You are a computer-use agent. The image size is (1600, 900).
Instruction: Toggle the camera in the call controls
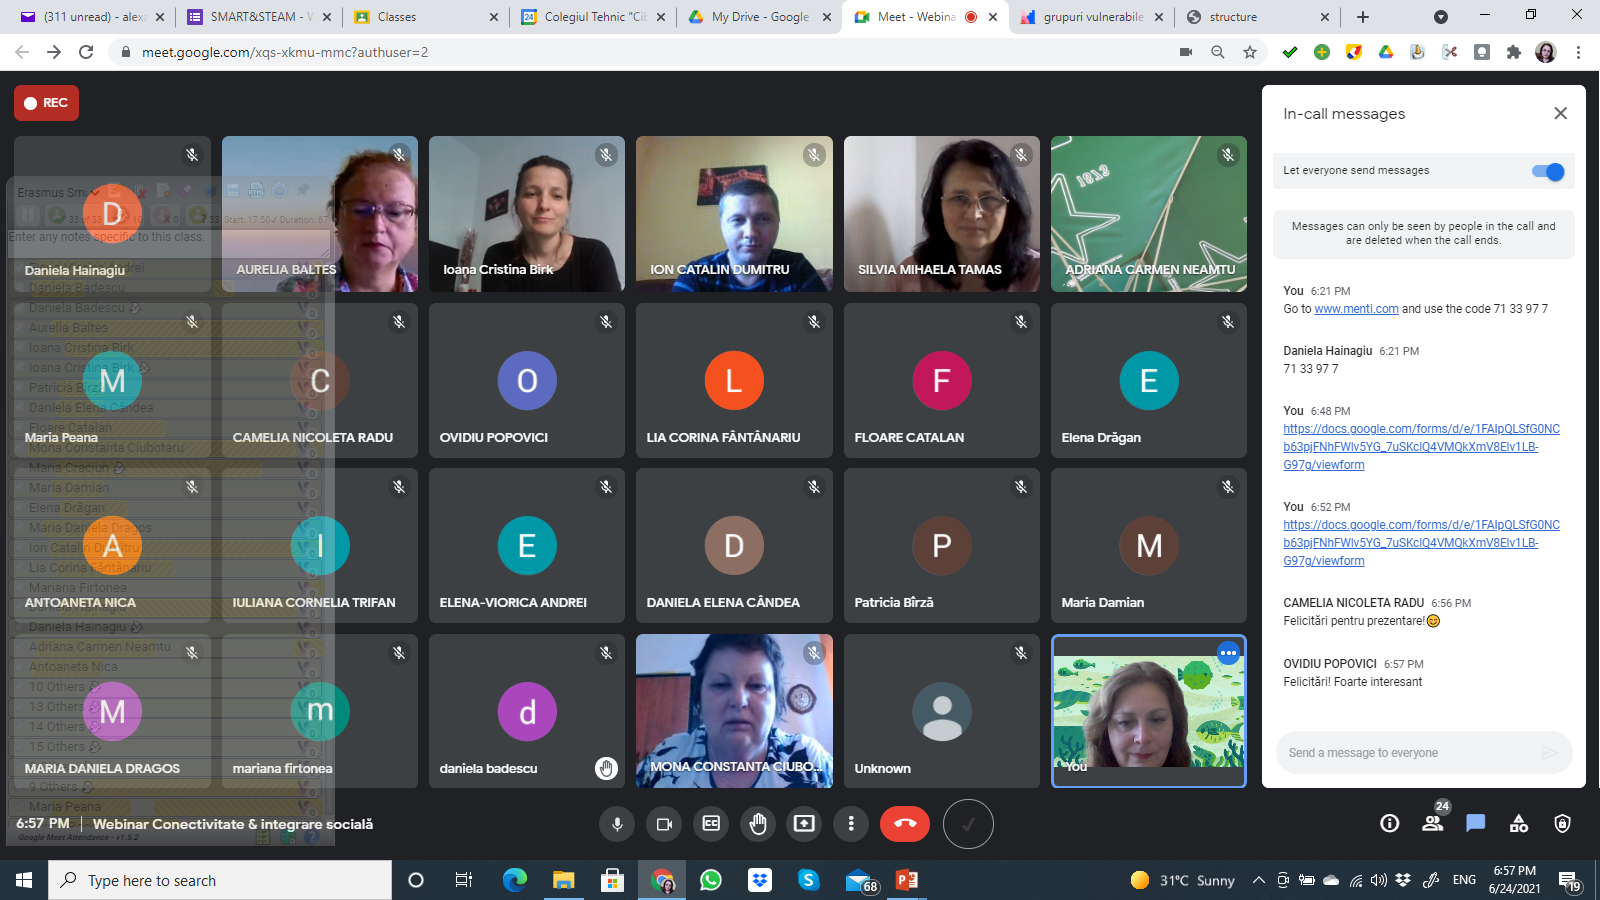coord(664,824)
